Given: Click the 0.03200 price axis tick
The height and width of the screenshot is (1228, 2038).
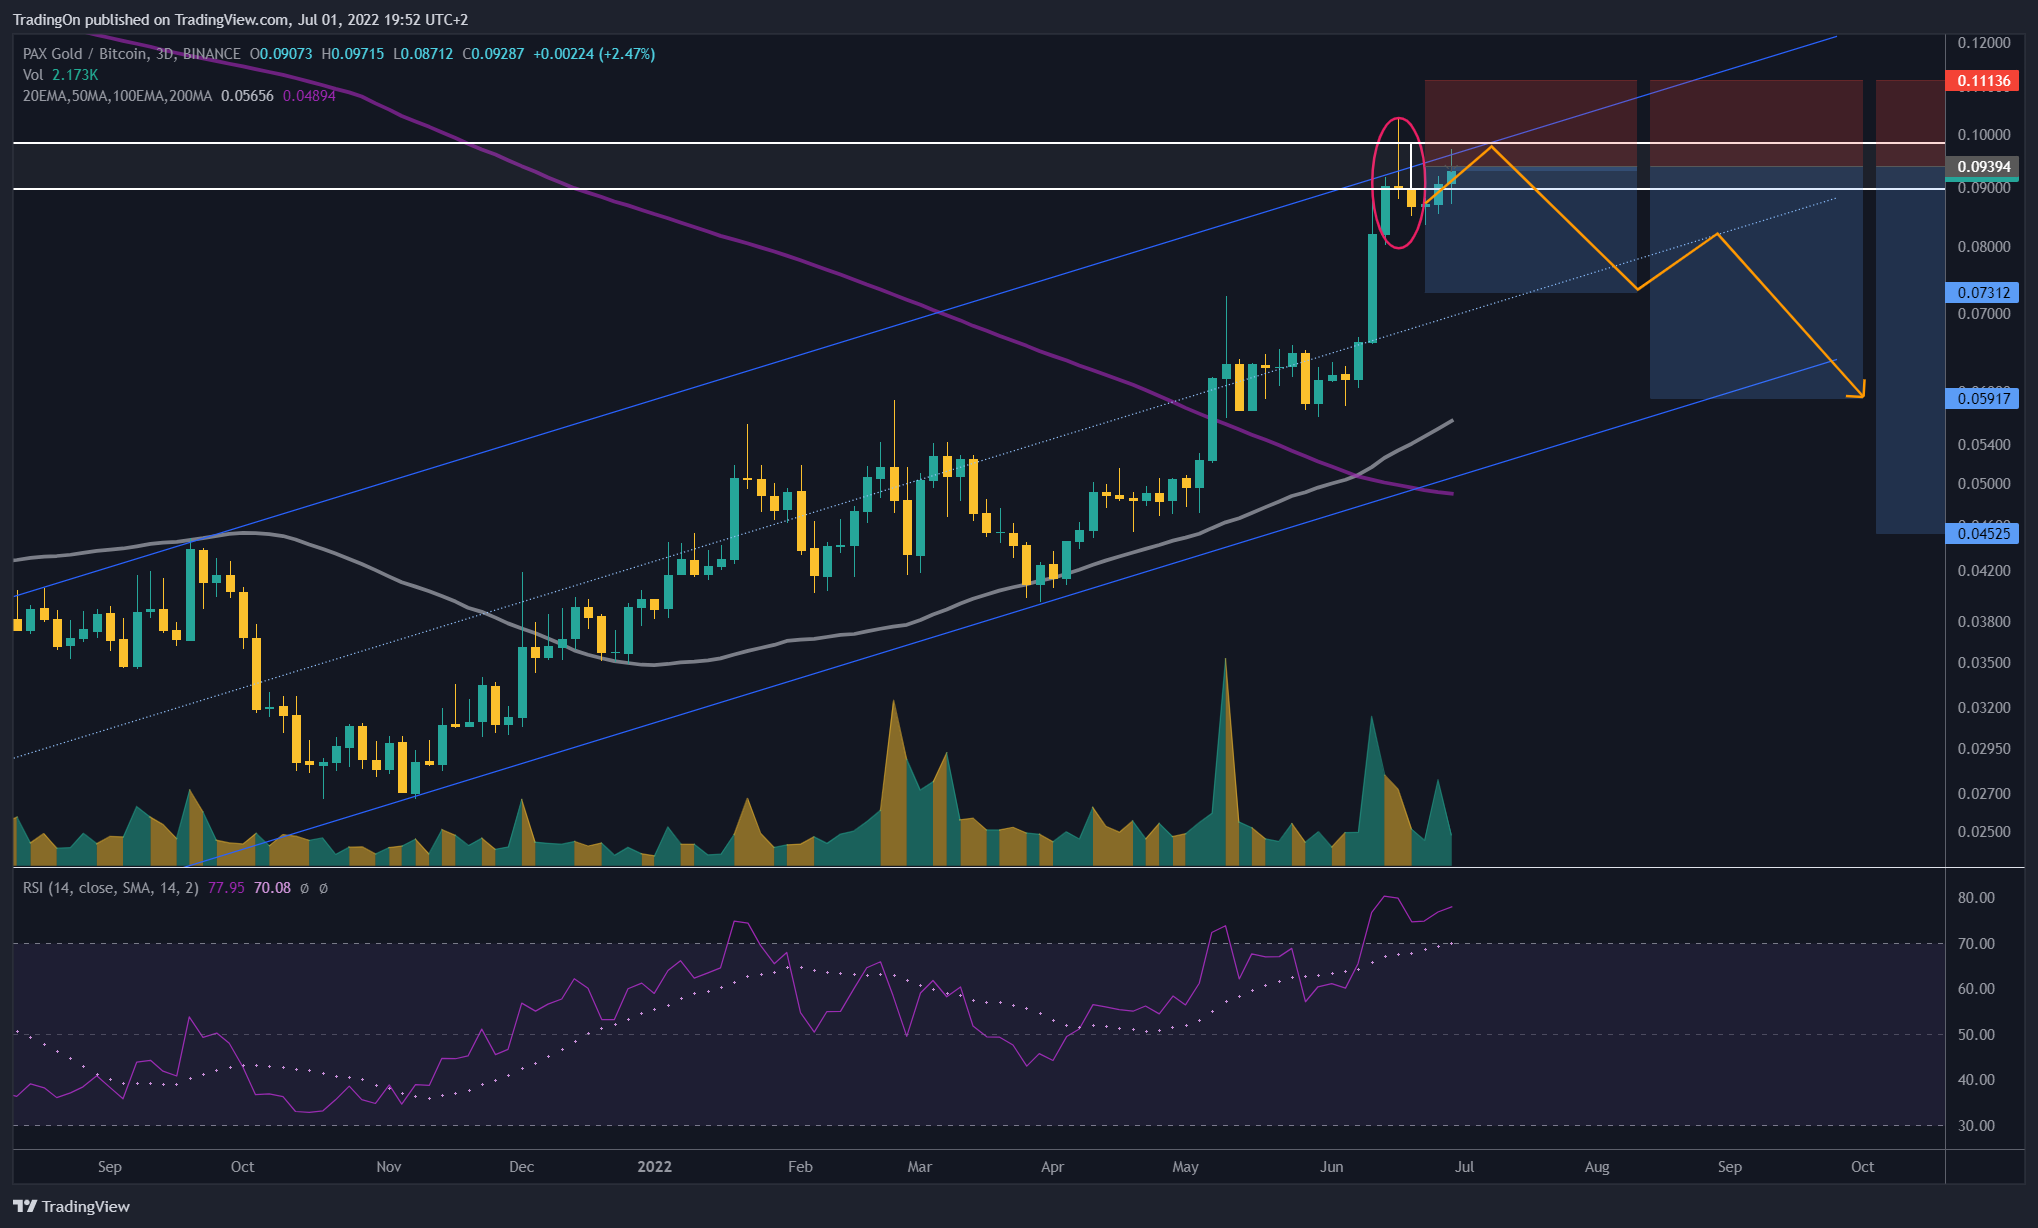Looking at the screenshot, I should coord(1983,708).
